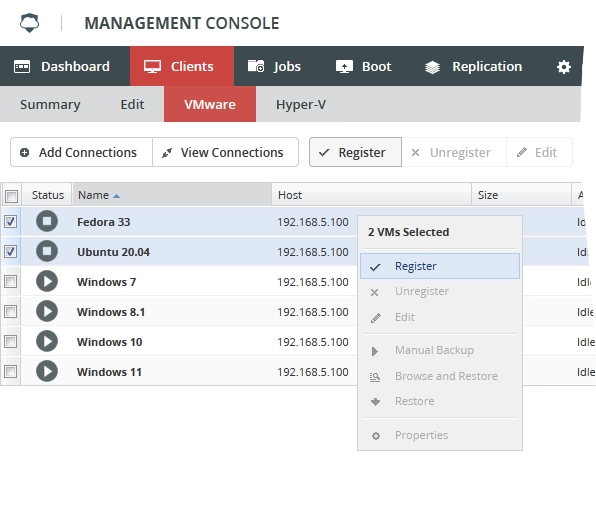Choose Register from the context menu
The width and height of the screenshot is (596, 516).
click(440, 266)
